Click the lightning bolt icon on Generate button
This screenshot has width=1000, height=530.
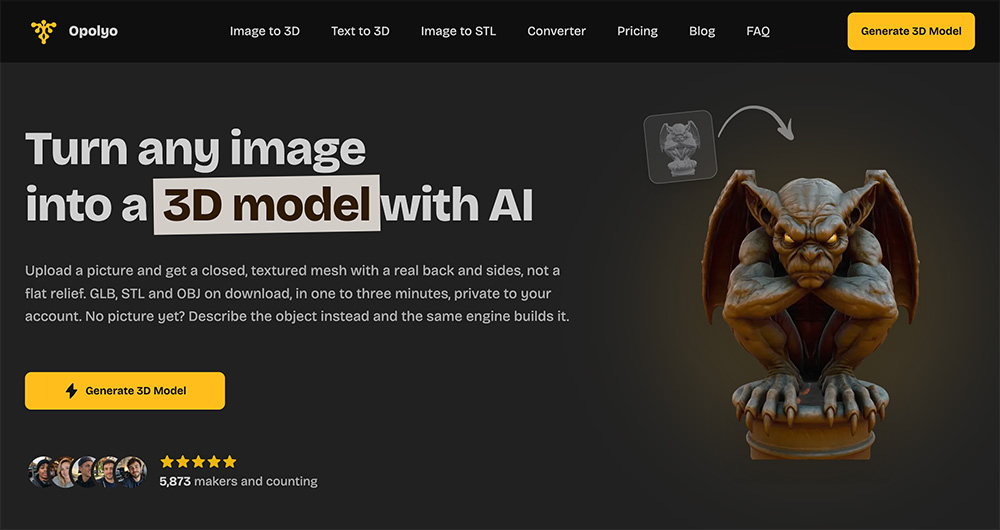(x=71, y=390)
